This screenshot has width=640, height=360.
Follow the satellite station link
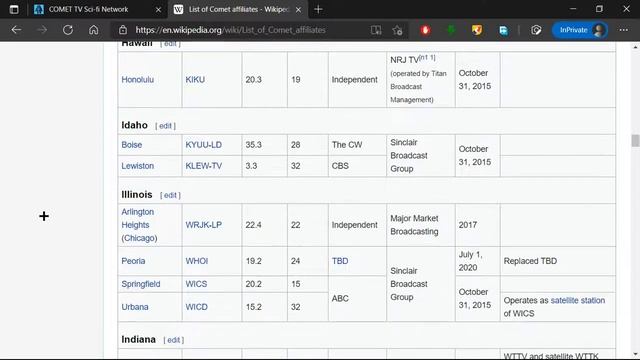(578, 300)
